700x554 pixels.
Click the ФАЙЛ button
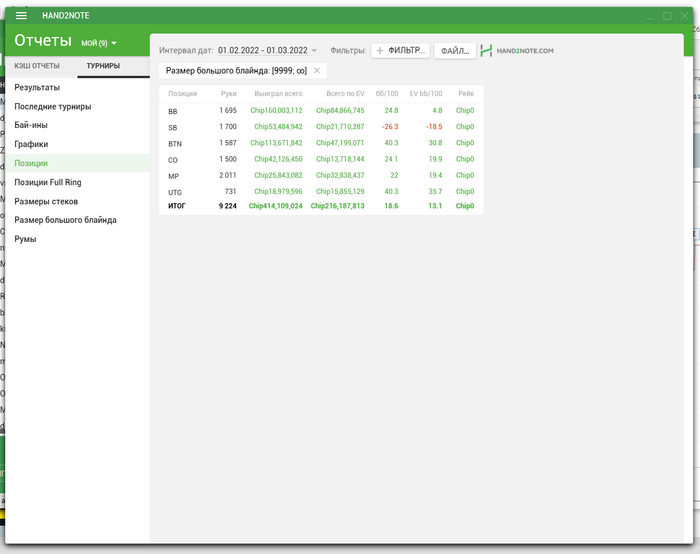[455, 51]
